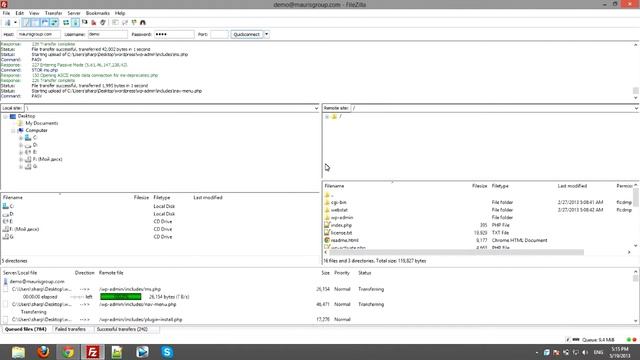
Task: Open the Local site path dropdown
Action: coord(316,108)
